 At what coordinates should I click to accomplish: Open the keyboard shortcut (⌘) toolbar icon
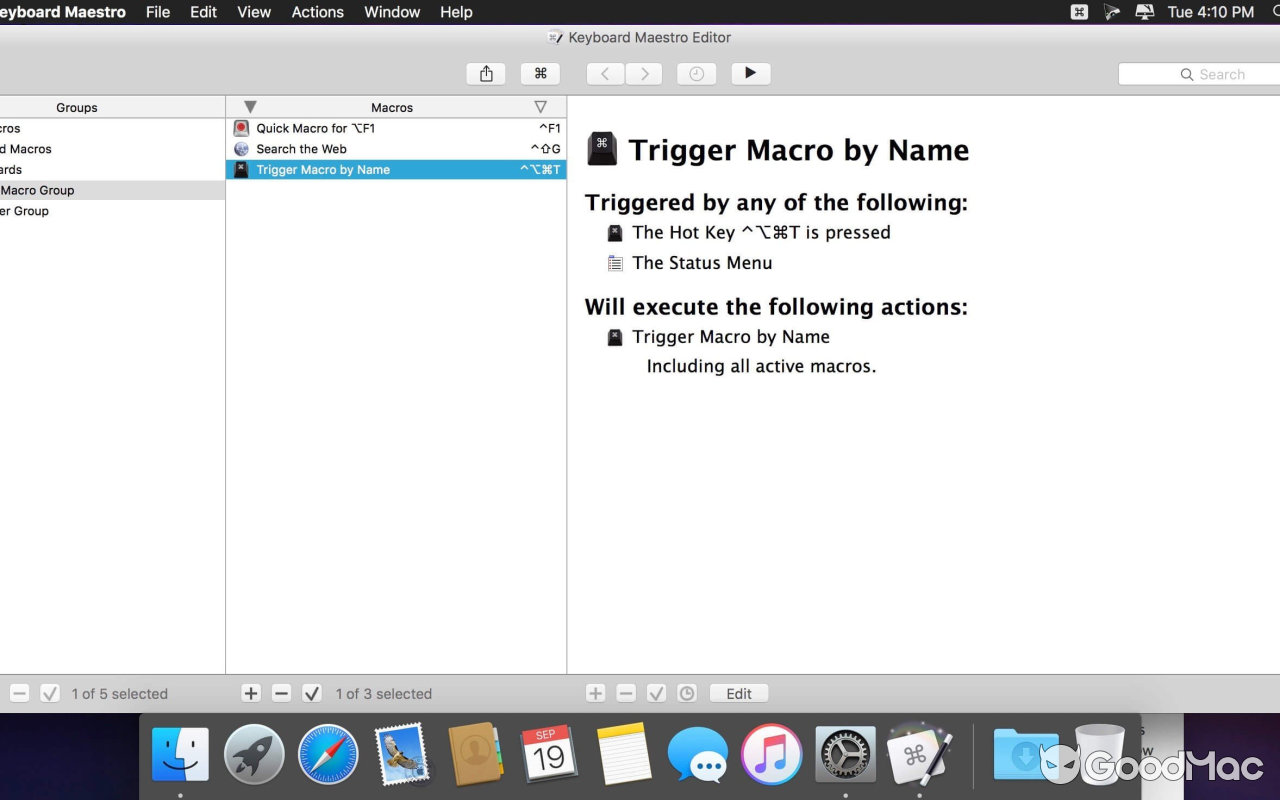(x=540, y=73)
